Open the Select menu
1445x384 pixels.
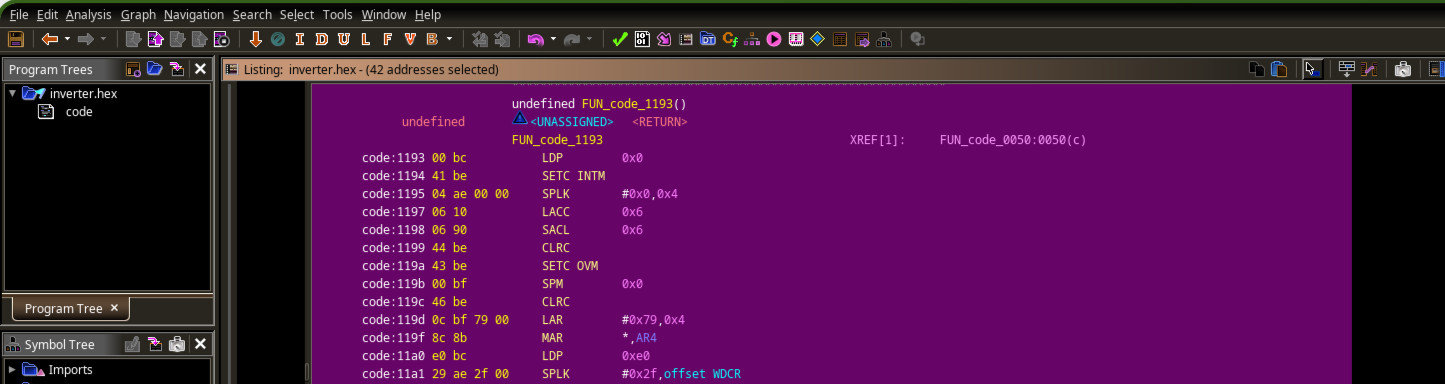click(x=297, y=14)
